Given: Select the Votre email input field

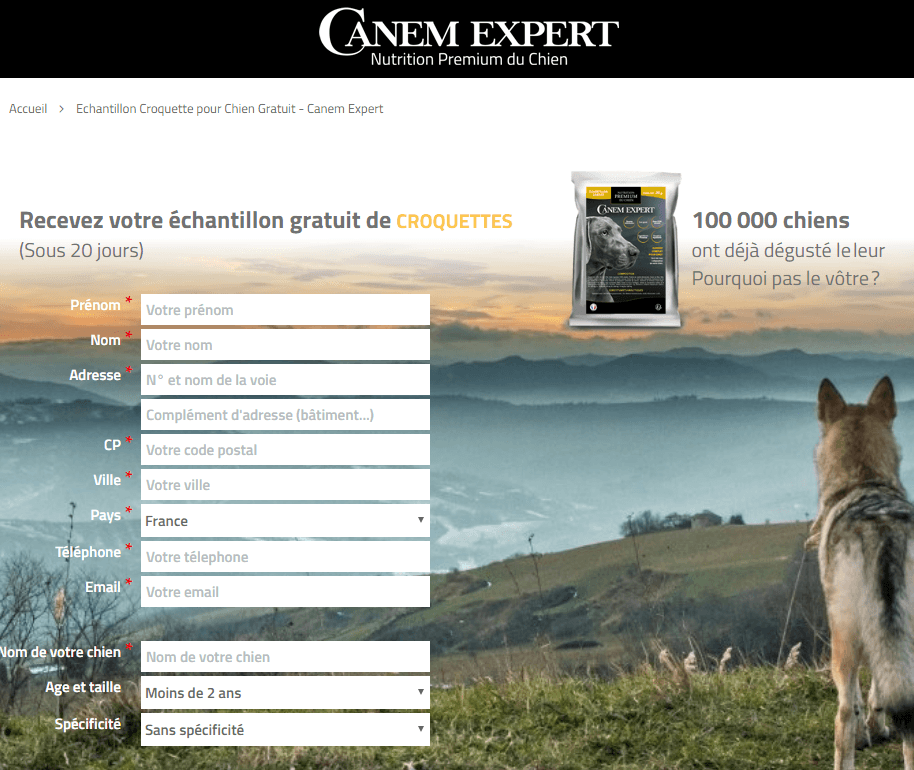Looking at the screenshot, I should click(285, 591).
